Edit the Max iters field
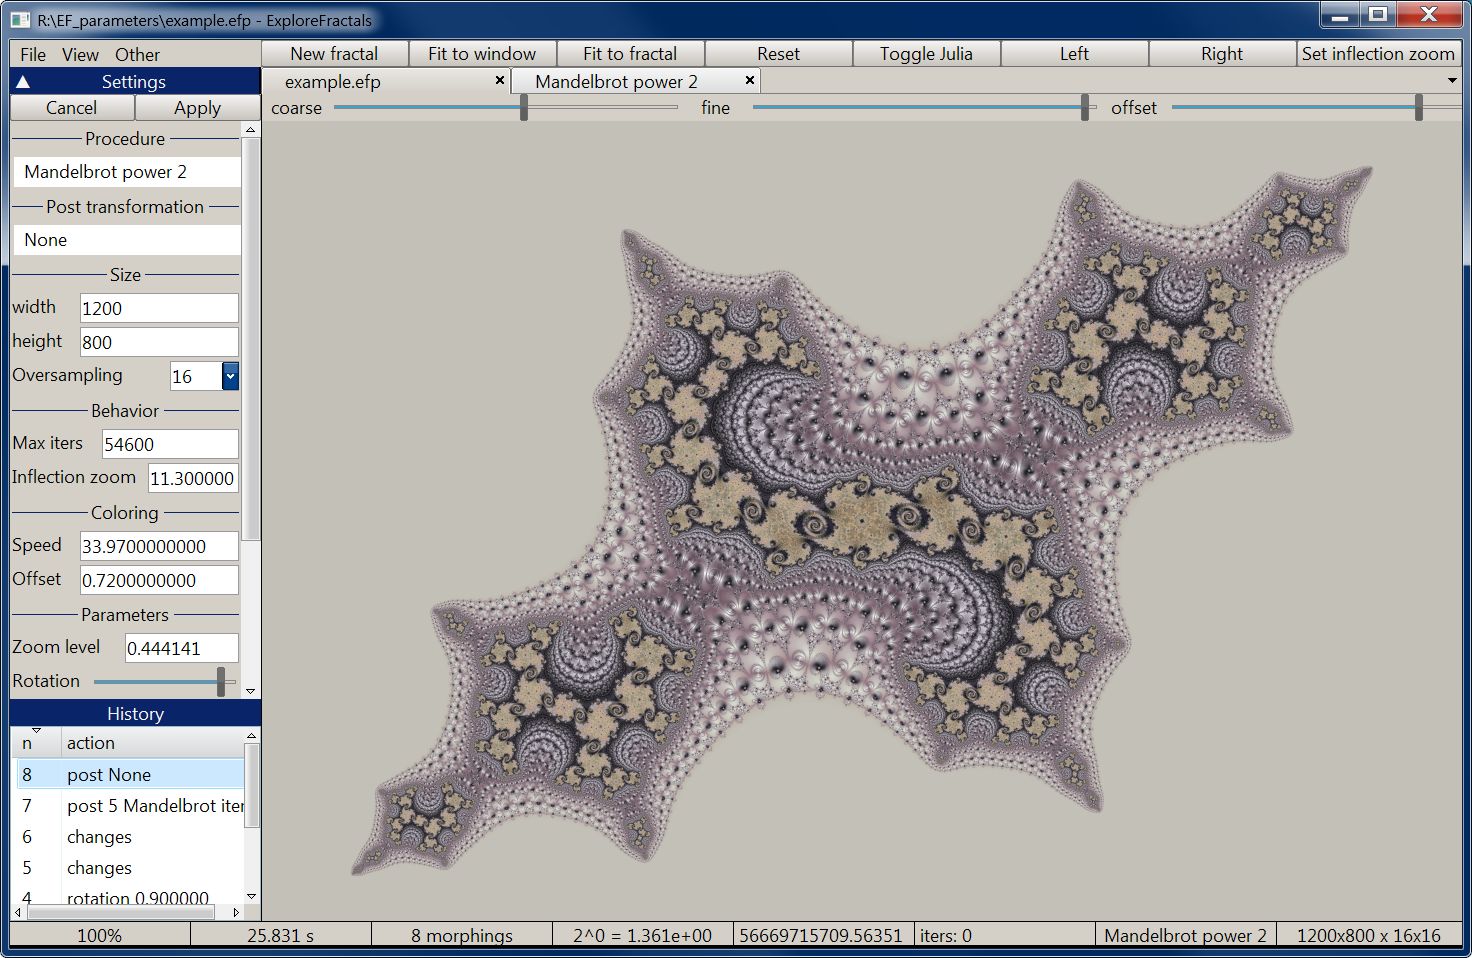1472x958 pixels. click(x=168, y=443)
